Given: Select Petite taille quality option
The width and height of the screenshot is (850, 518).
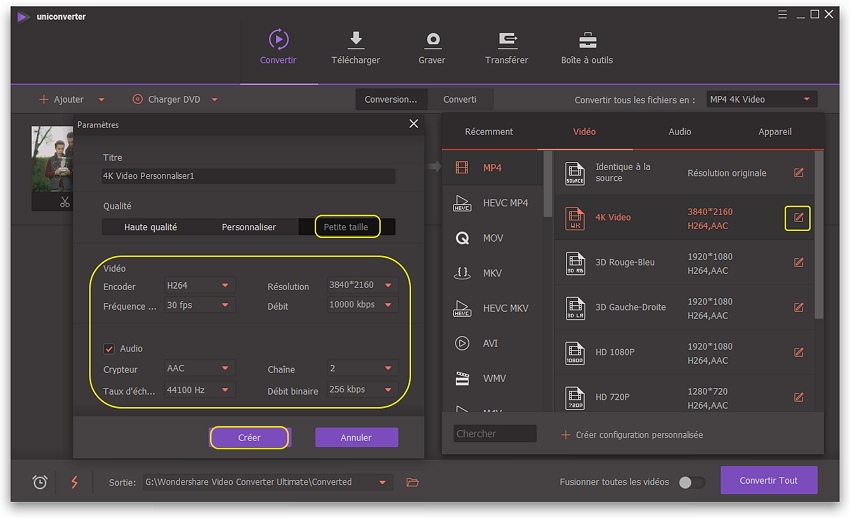Looking at the screenshot, I should pos(346,227).
